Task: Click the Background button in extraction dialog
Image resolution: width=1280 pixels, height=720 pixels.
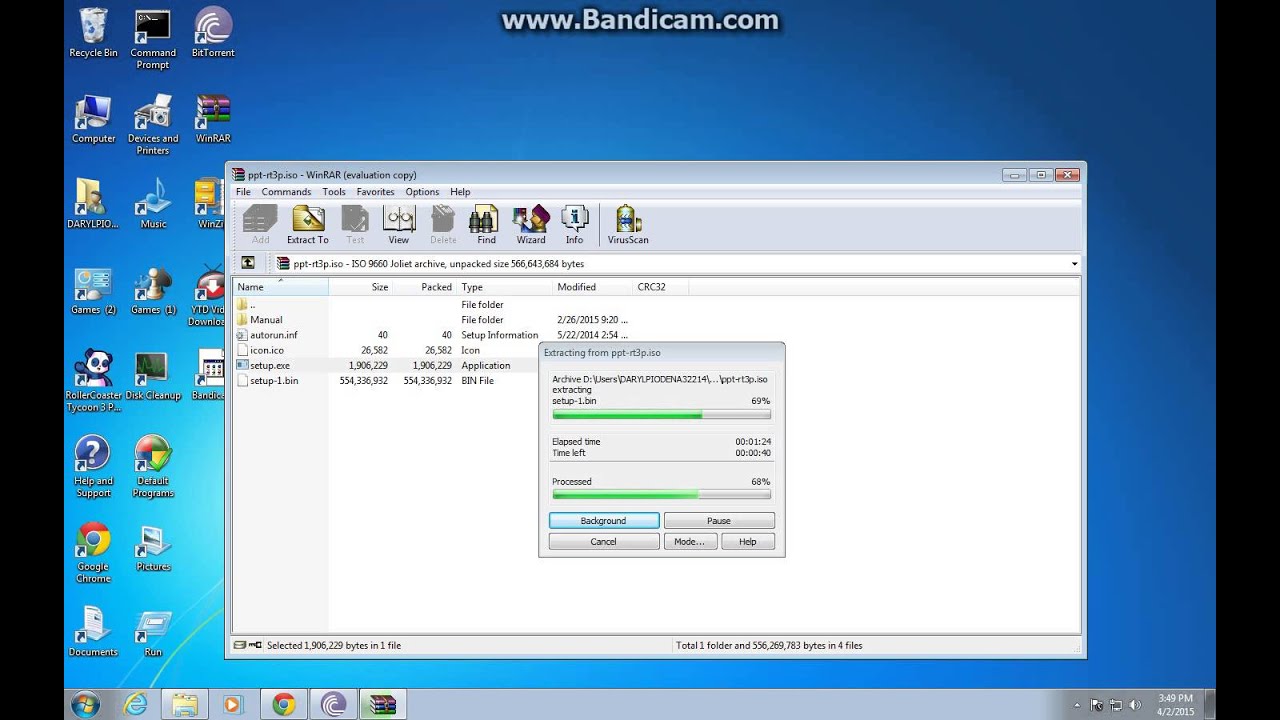Action: pyautogui.click(x=604, y=521)
